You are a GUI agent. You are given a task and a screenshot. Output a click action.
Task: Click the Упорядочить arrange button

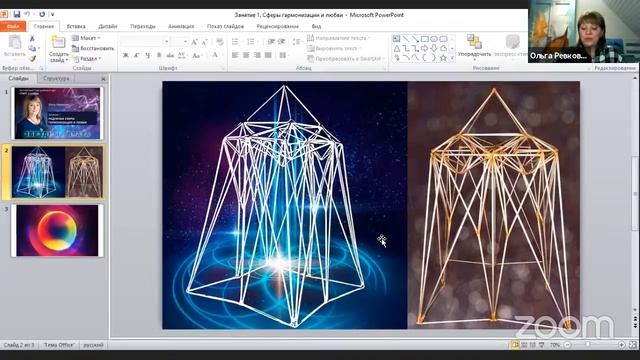pos(474,46)
